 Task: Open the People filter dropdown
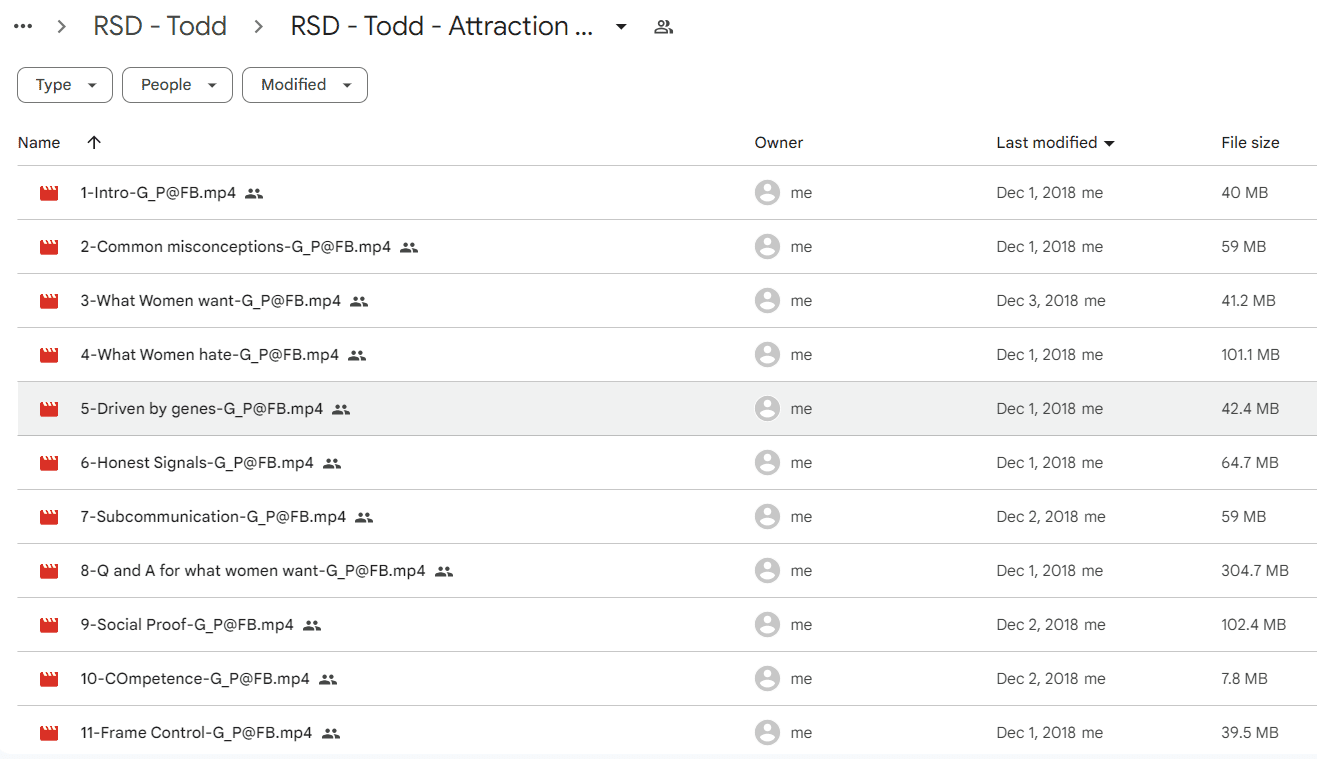177,85
